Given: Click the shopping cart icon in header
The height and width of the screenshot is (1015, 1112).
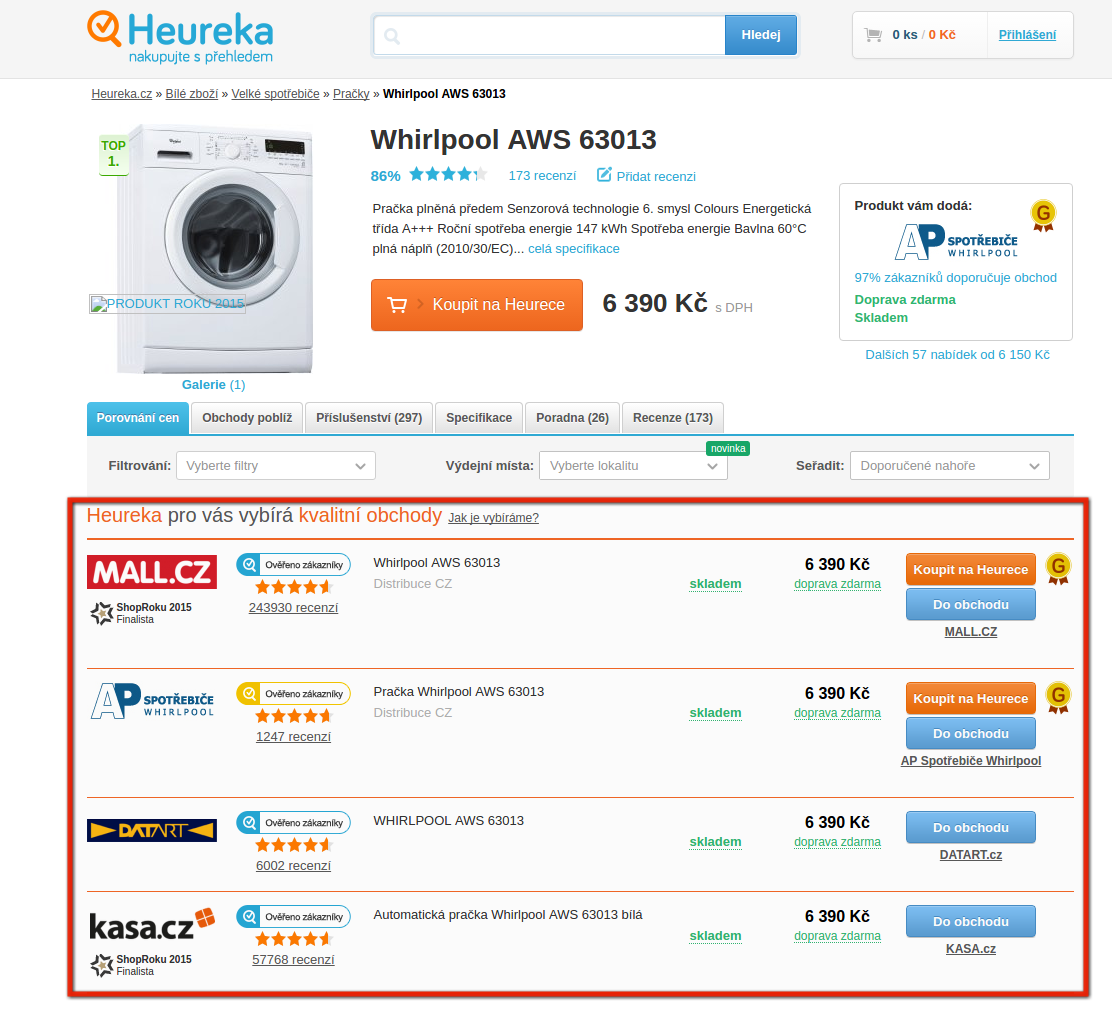Looking at the screenshot, I should click(x=873, y=35).
